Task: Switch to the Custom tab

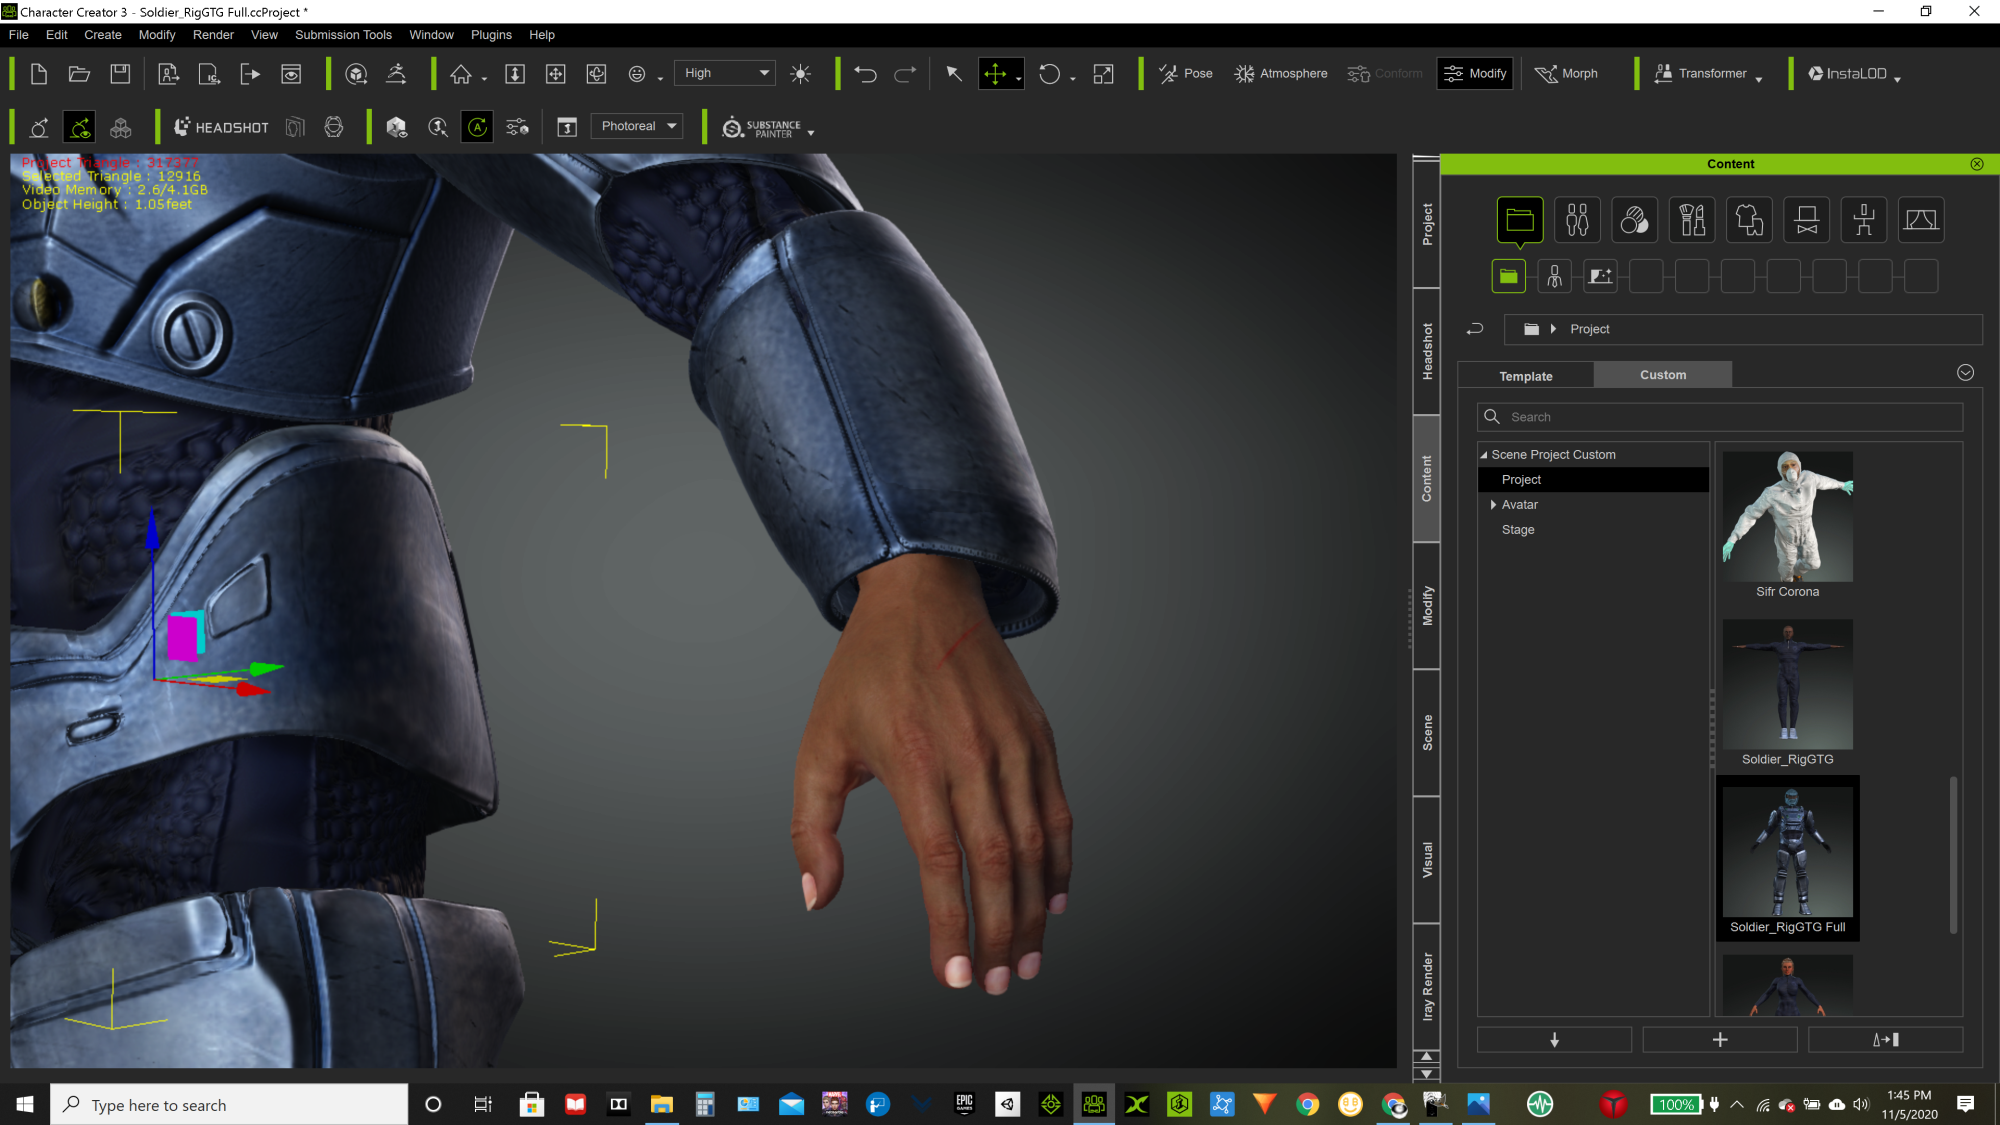Action: pos(1663,375)
